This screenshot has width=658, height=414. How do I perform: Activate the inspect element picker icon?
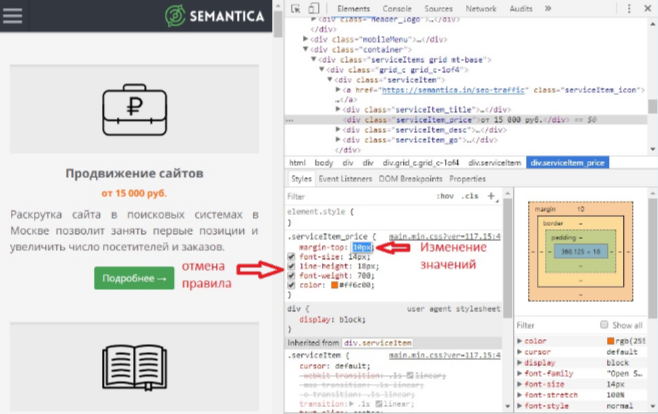(x=297, y=8)
